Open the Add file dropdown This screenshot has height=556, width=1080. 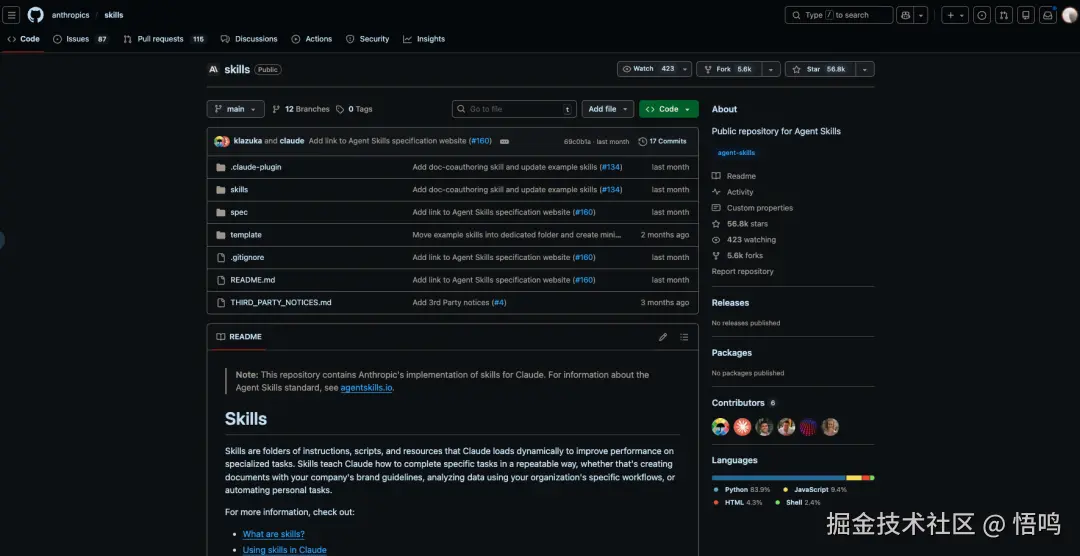[608, 109]
